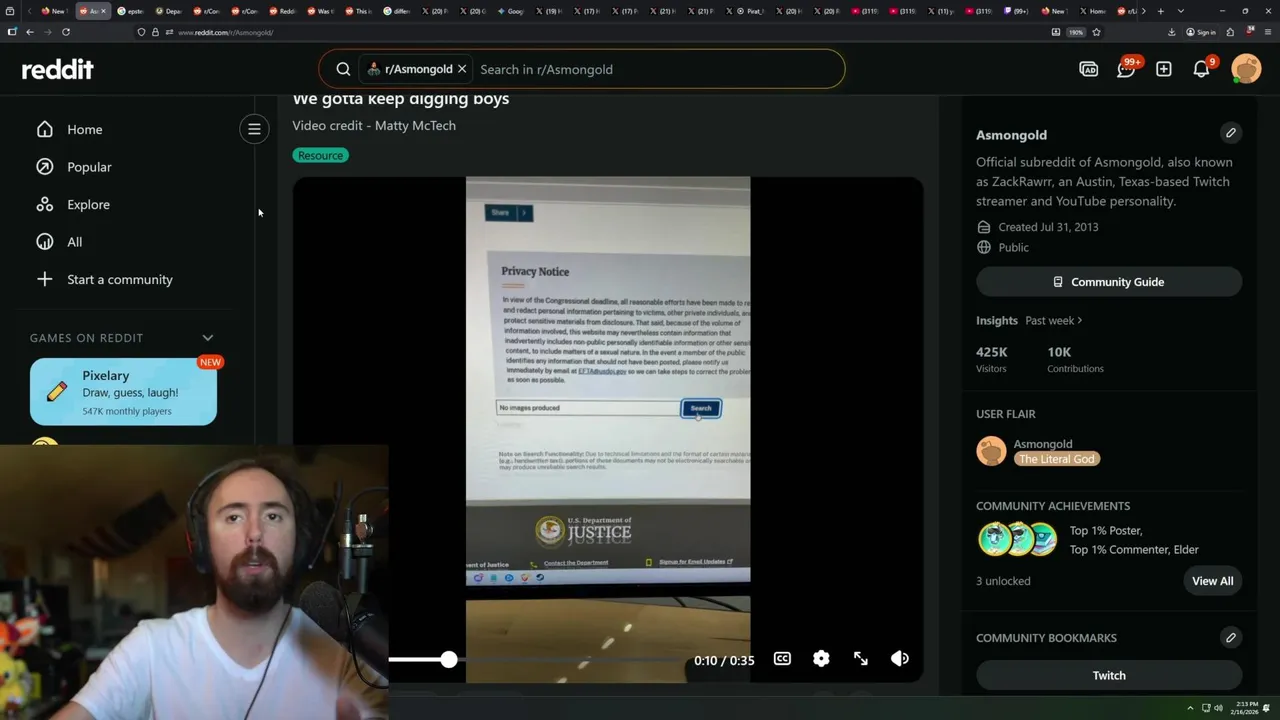Open the taskbar clock
Viewport: 1280px width, 720px height.
tap(1246, 708)
